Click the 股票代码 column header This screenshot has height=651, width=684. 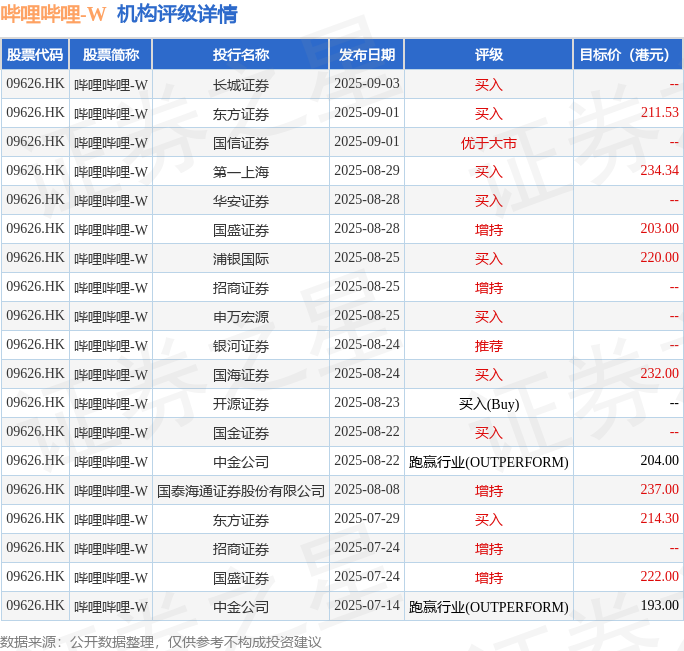(35, 55)
